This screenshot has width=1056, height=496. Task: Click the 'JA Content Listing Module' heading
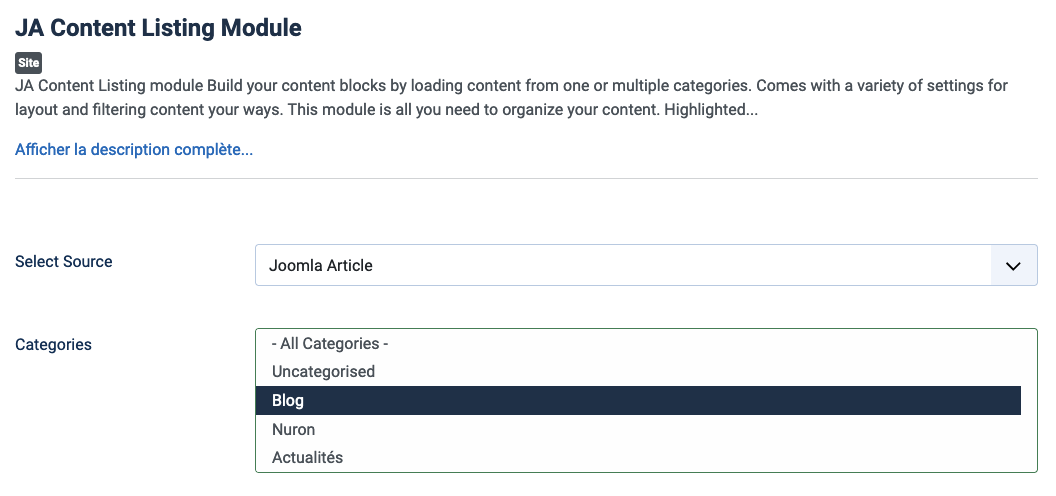[x=158, y=28]
